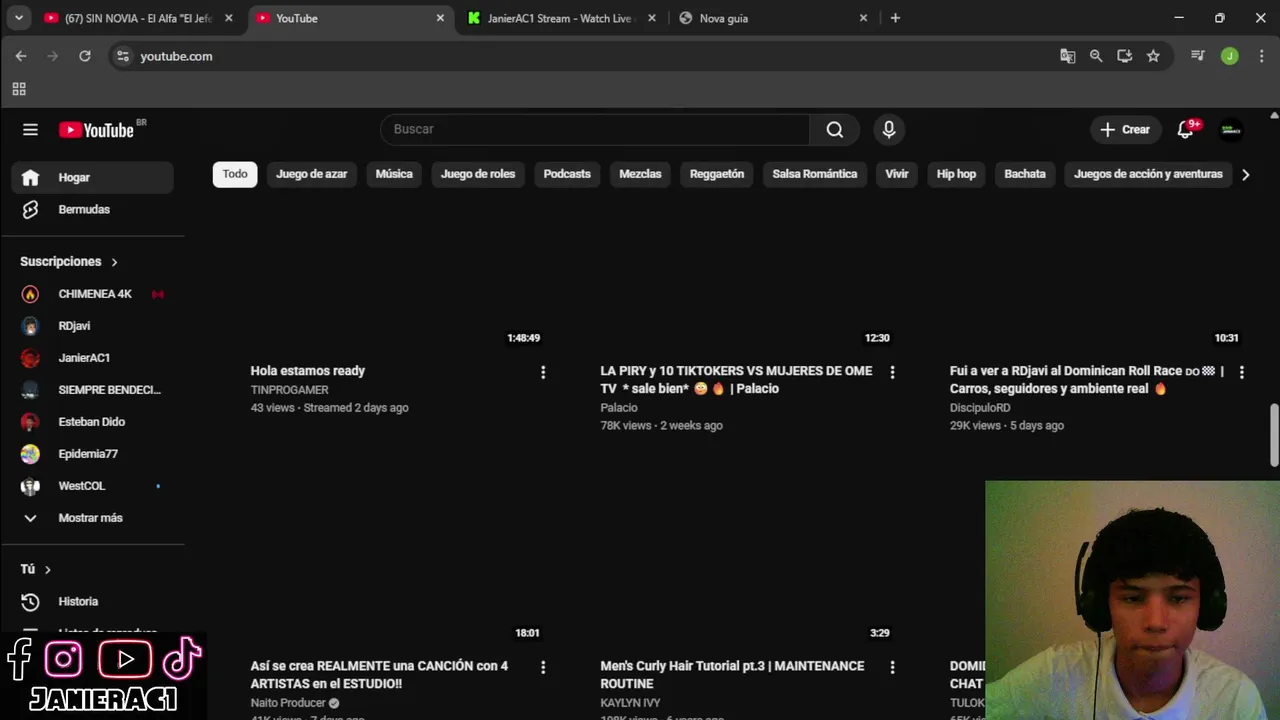Open Chrome menu three dots

1260,56
